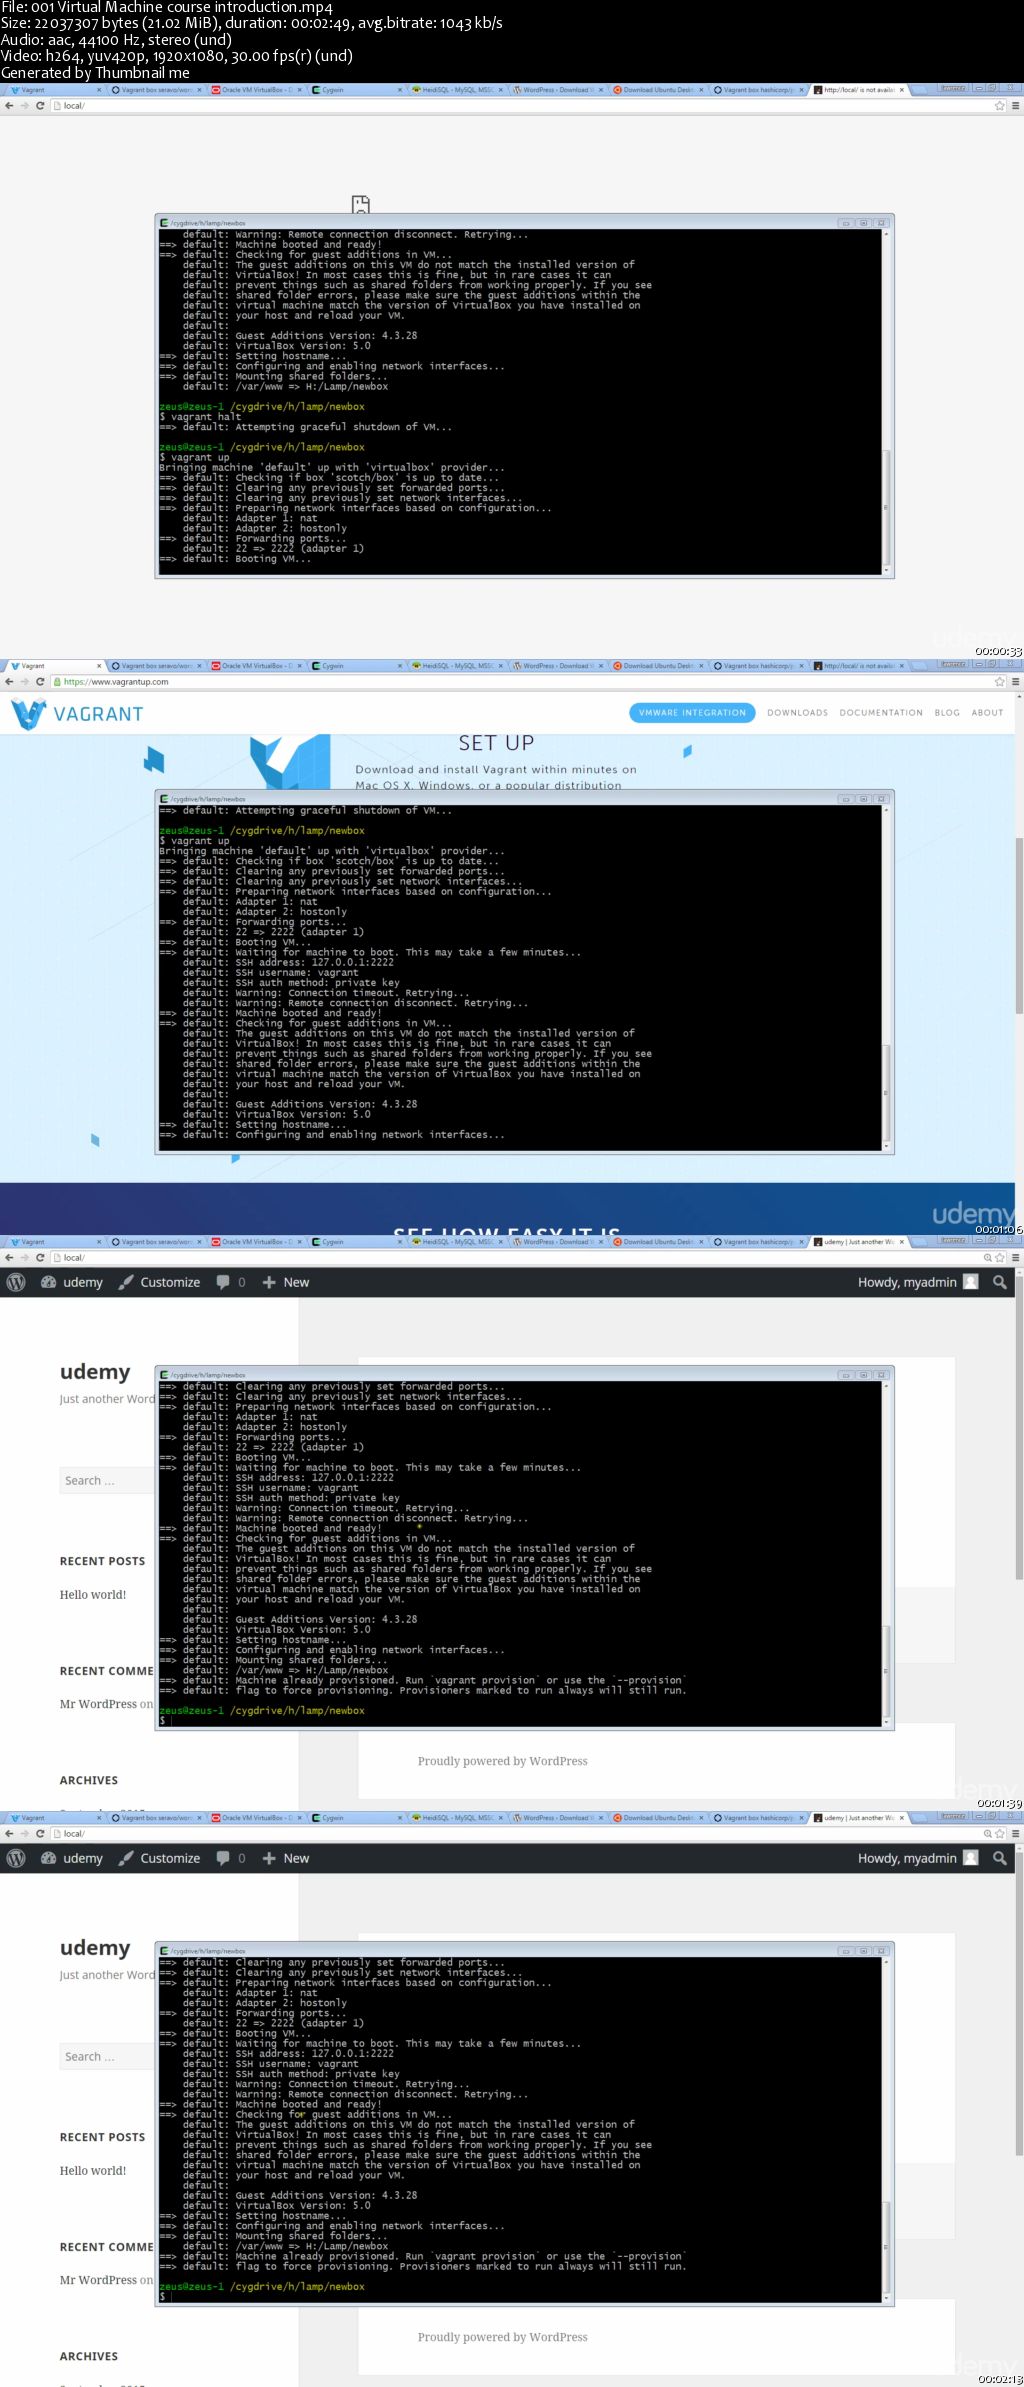Click the comments bubble icon in the 00:02:13 frame
The image size is (1024, 2387).
coord(223,1858)
